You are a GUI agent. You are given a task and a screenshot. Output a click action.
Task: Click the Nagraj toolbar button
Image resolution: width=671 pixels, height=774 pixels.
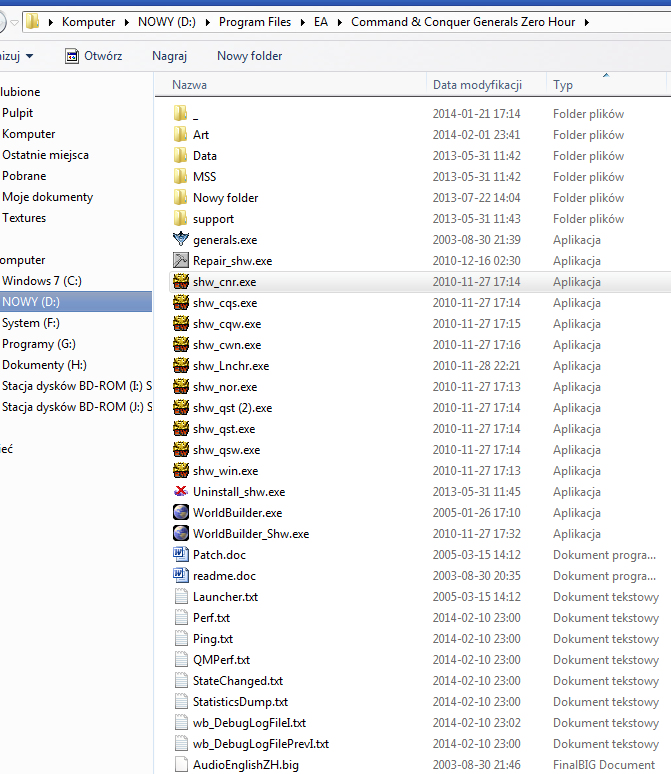[x=169, y=56]
